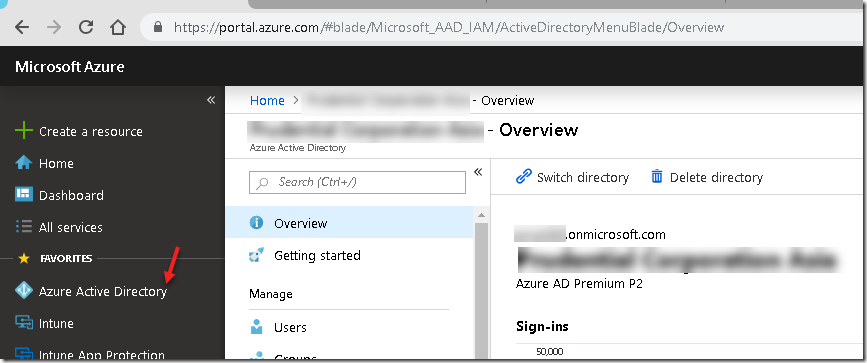Click the Search (Ctrl+/) box
The image size is (867, 363).
(357, 182)
